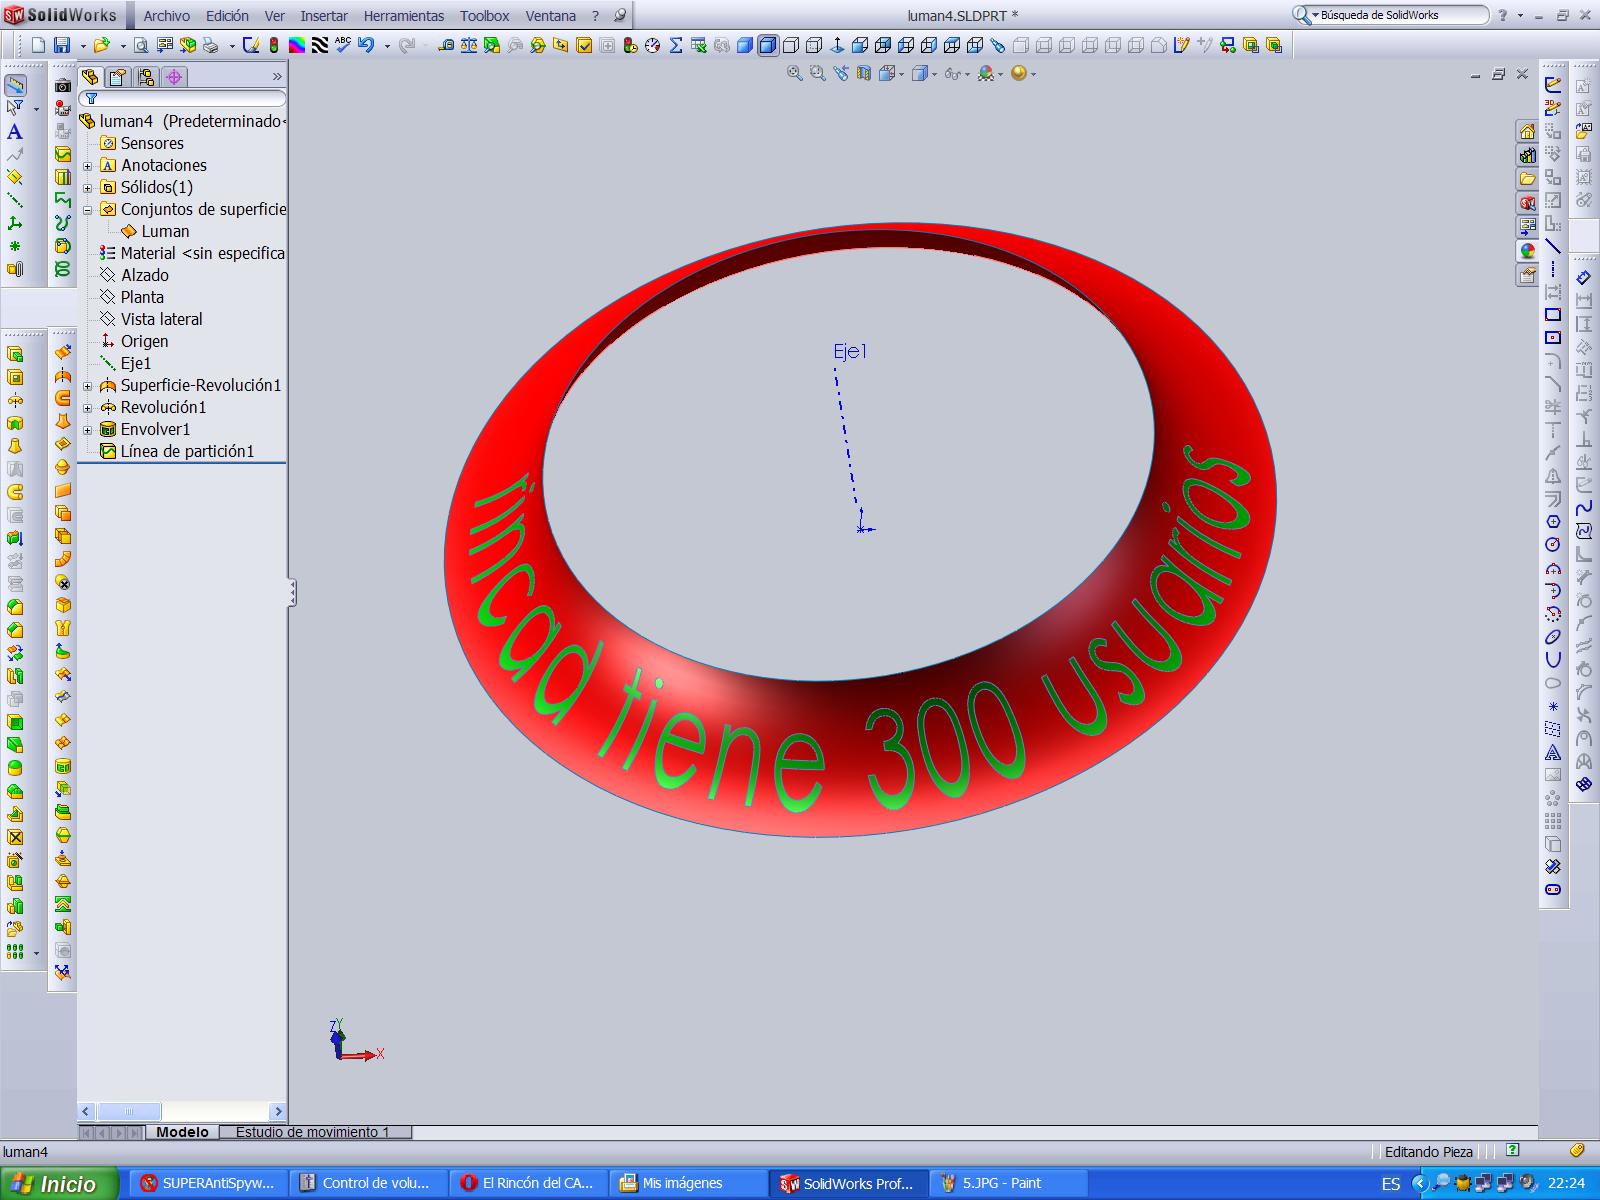The image size is (1600, 1200).
Task: Switch to FeatureManager design tree tab
Action: [x=91, y=77]
